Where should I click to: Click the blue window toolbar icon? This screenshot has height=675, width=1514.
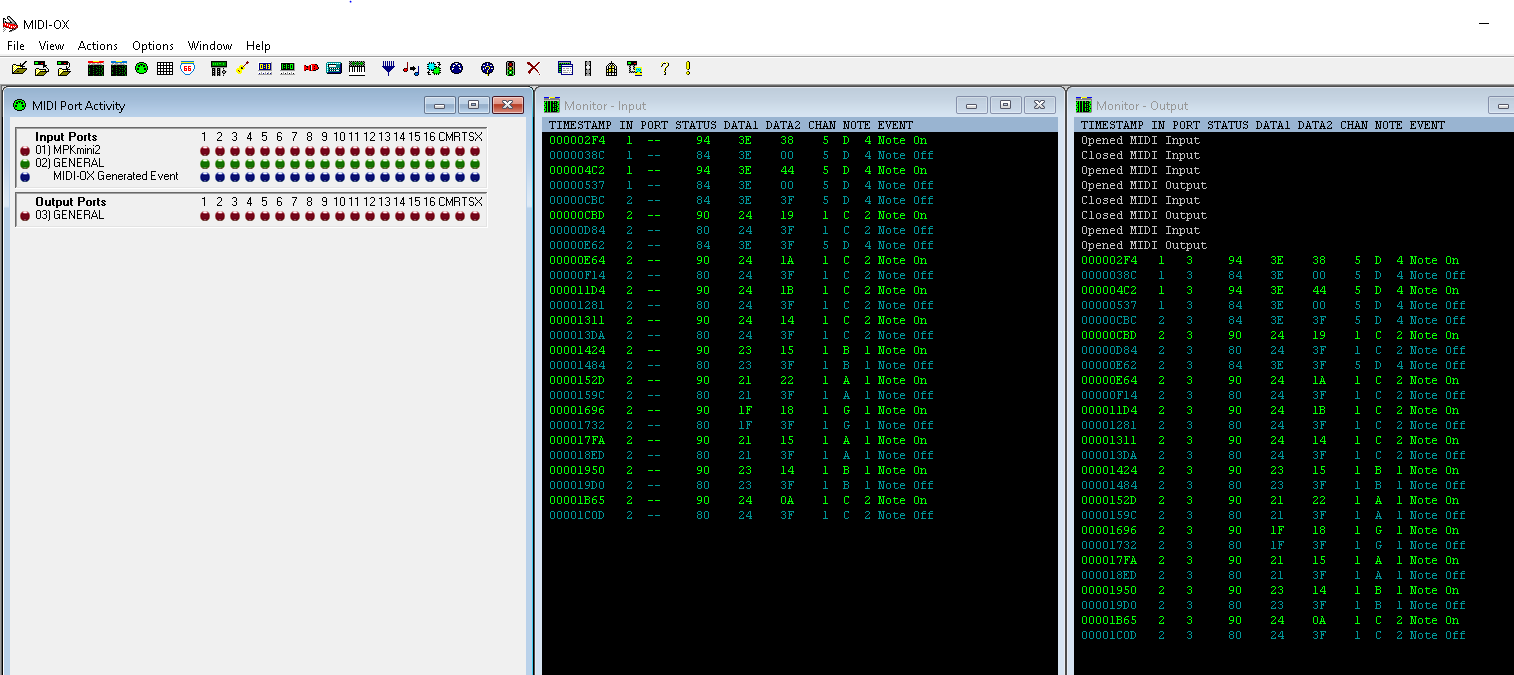click(565, 68)
